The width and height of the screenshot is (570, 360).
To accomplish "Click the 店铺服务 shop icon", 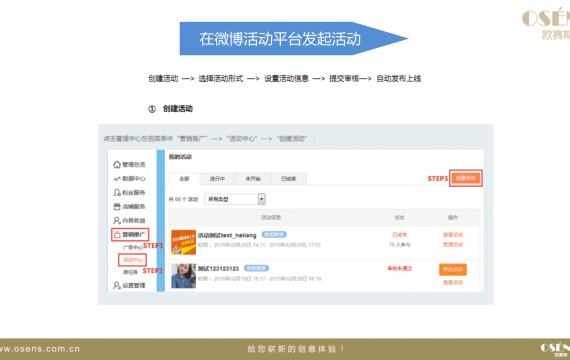I will (x=117, y=207).
